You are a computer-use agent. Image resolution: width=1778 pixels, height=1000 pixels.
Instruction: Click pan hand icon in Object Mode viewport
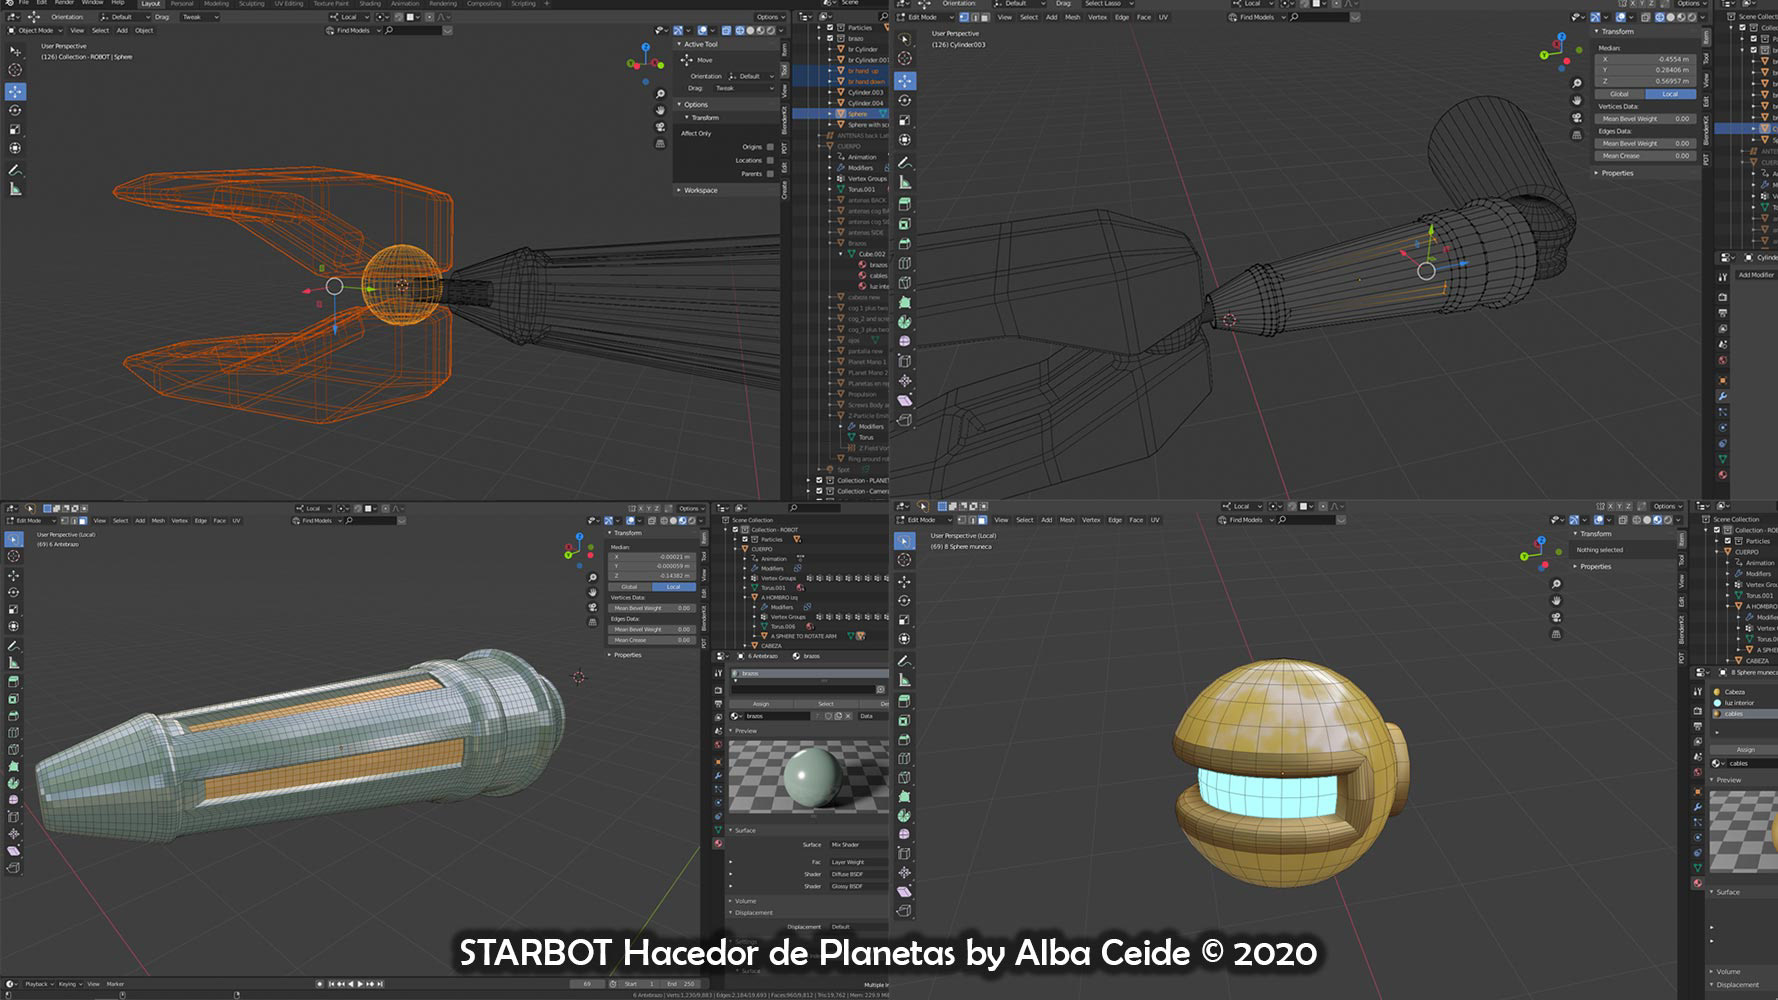coord(660,110)
